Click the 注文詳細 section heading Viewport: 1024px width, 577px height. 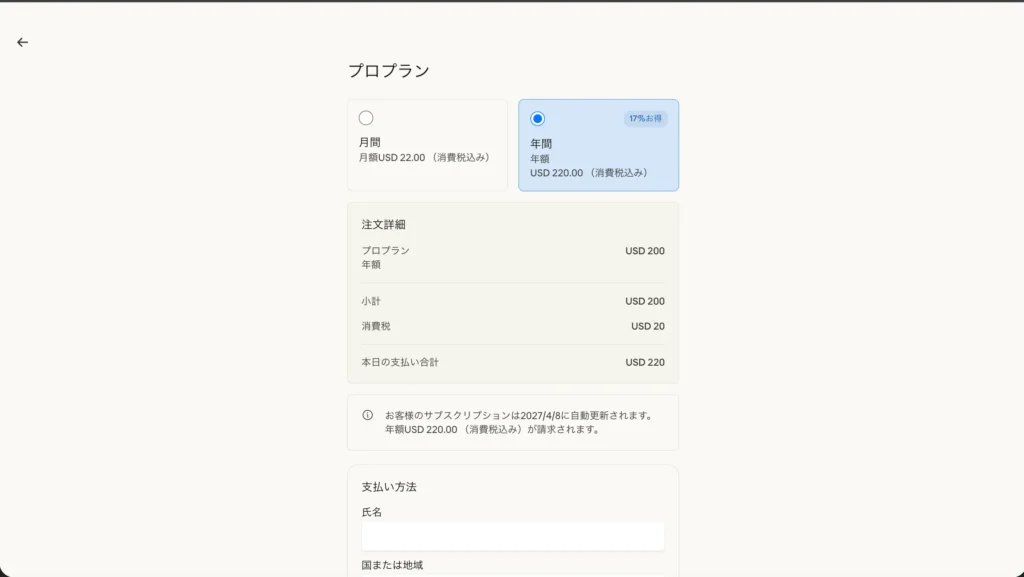(383, 225)
